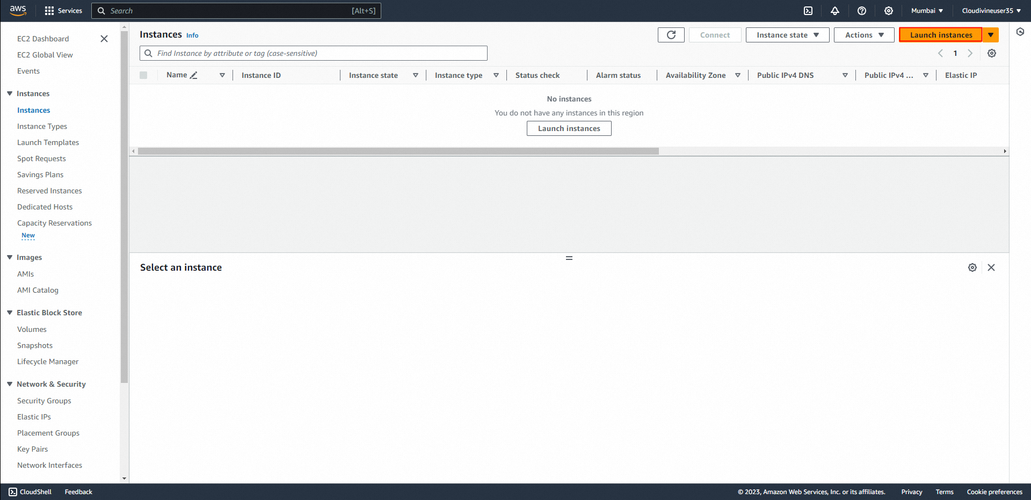Go to next page of instances
This screenshot has width=1031, height=500.
point(970,53)
